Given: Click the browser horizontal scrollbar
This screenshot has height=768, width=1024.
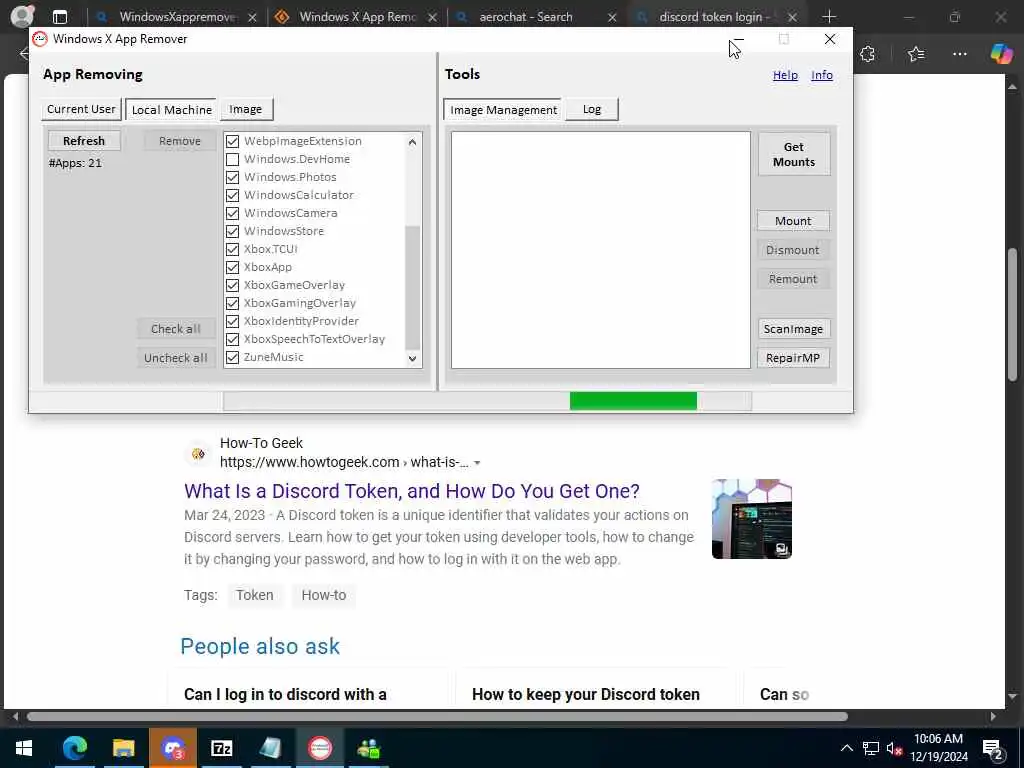Looking at the screenshot, I should (437, 716).
